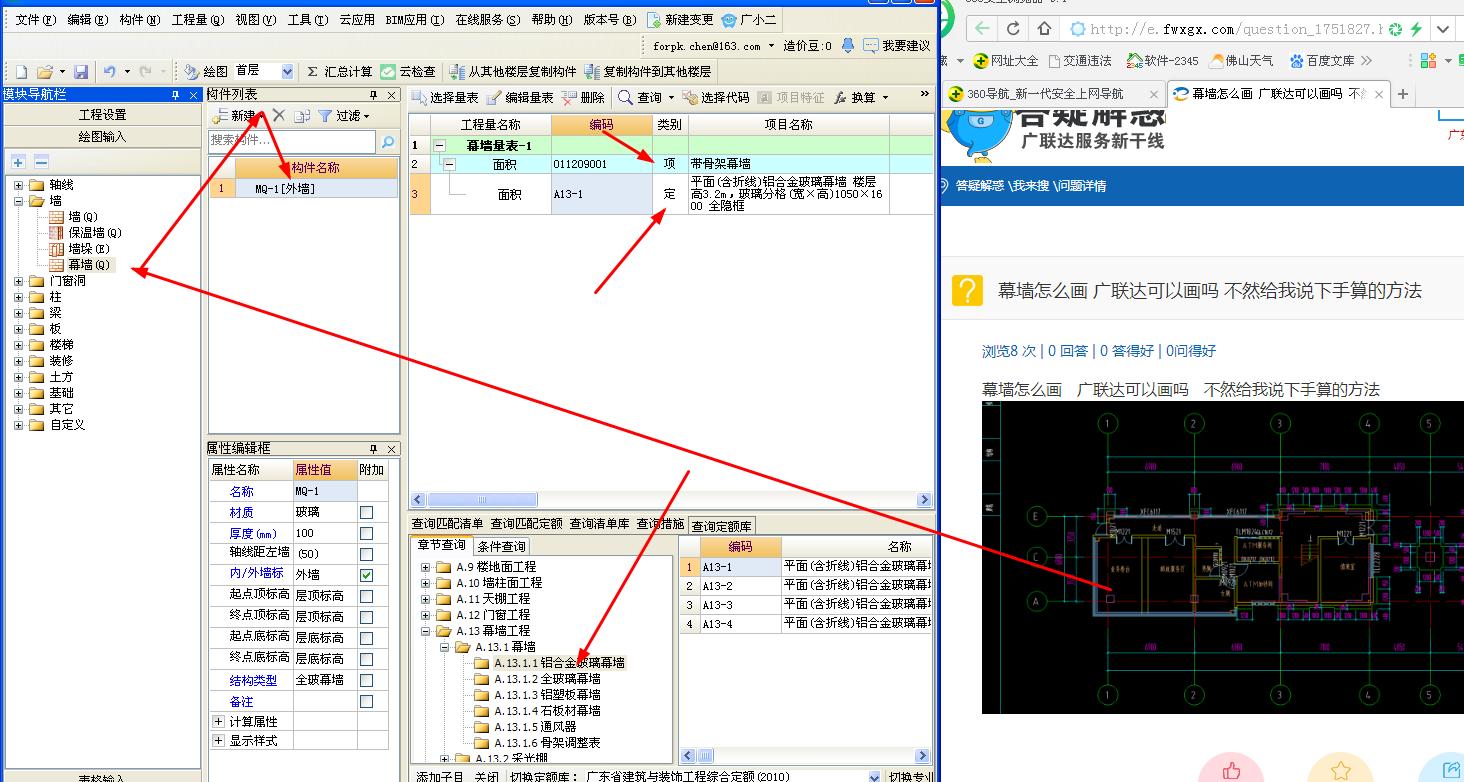Toggle 起点底标高 attachment checkbox

[367, 637]
